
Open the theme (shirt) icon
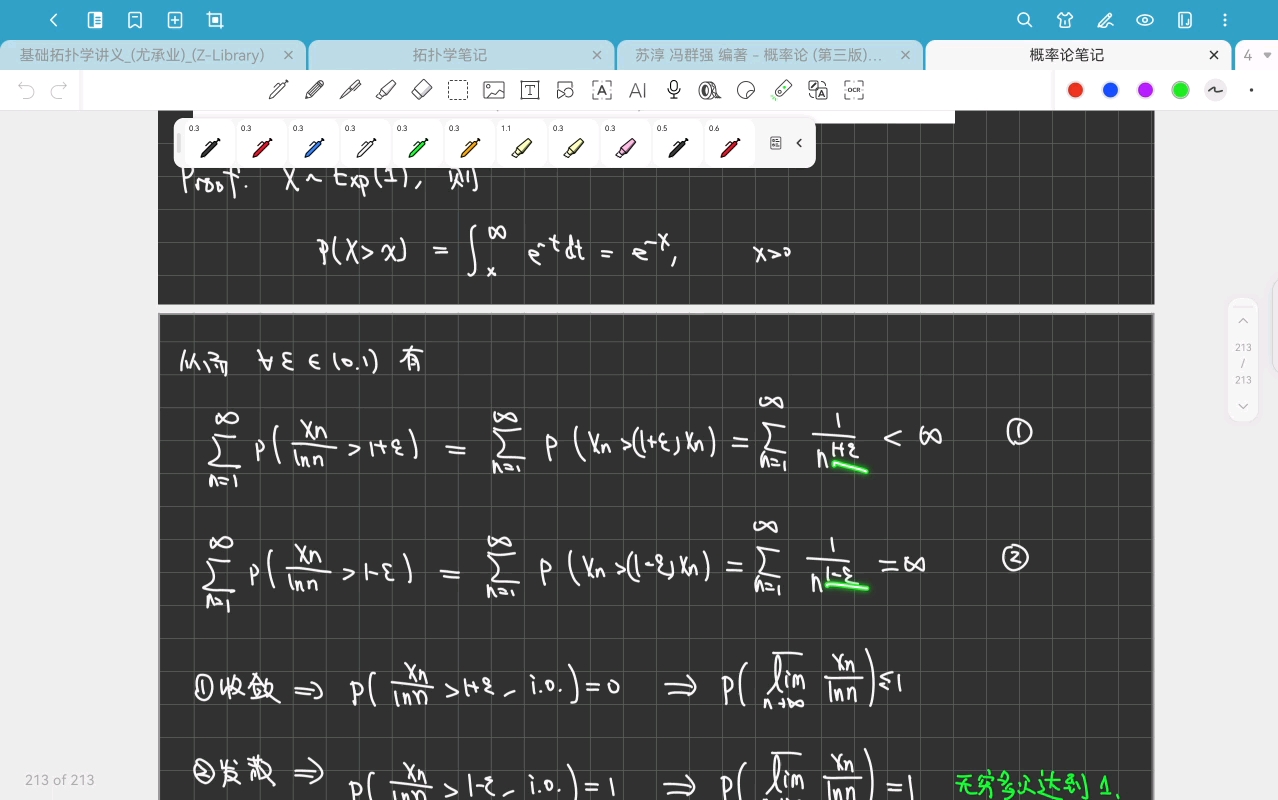(1065, 20)
